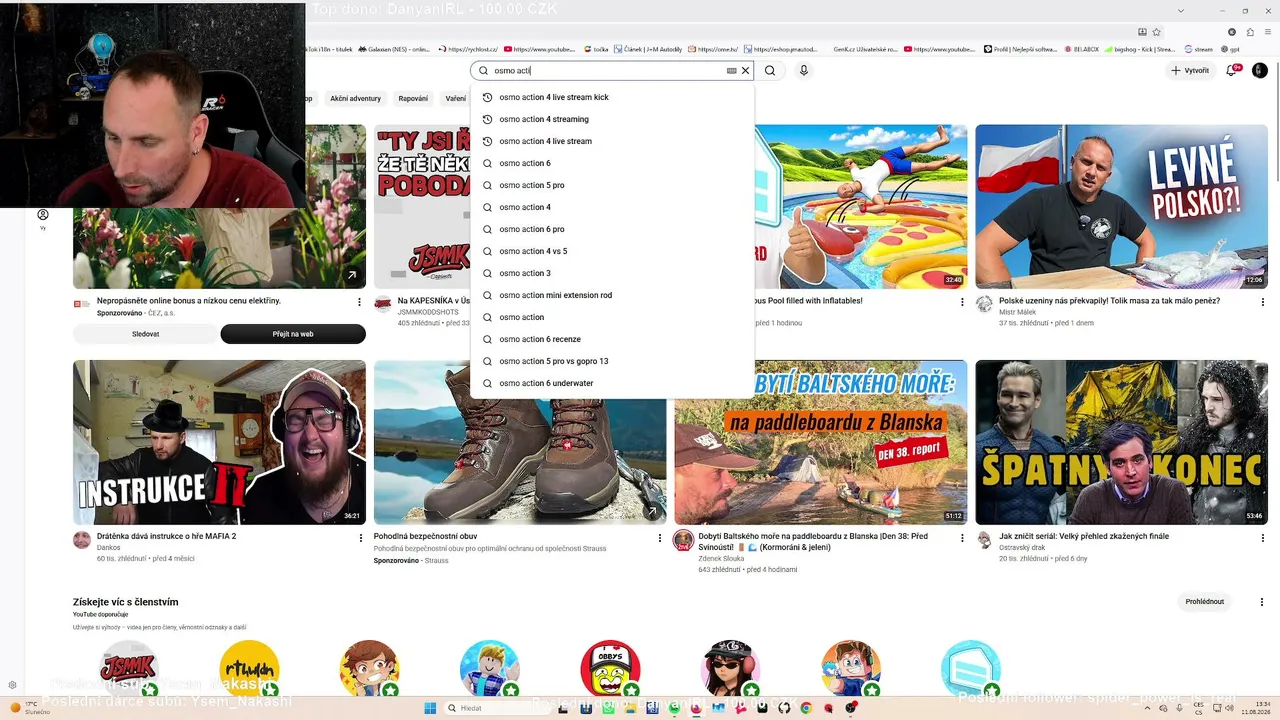Open the Špatný konec video thumbnail
Viewport: 1280px width, 720px height.
coord(1121,442)
